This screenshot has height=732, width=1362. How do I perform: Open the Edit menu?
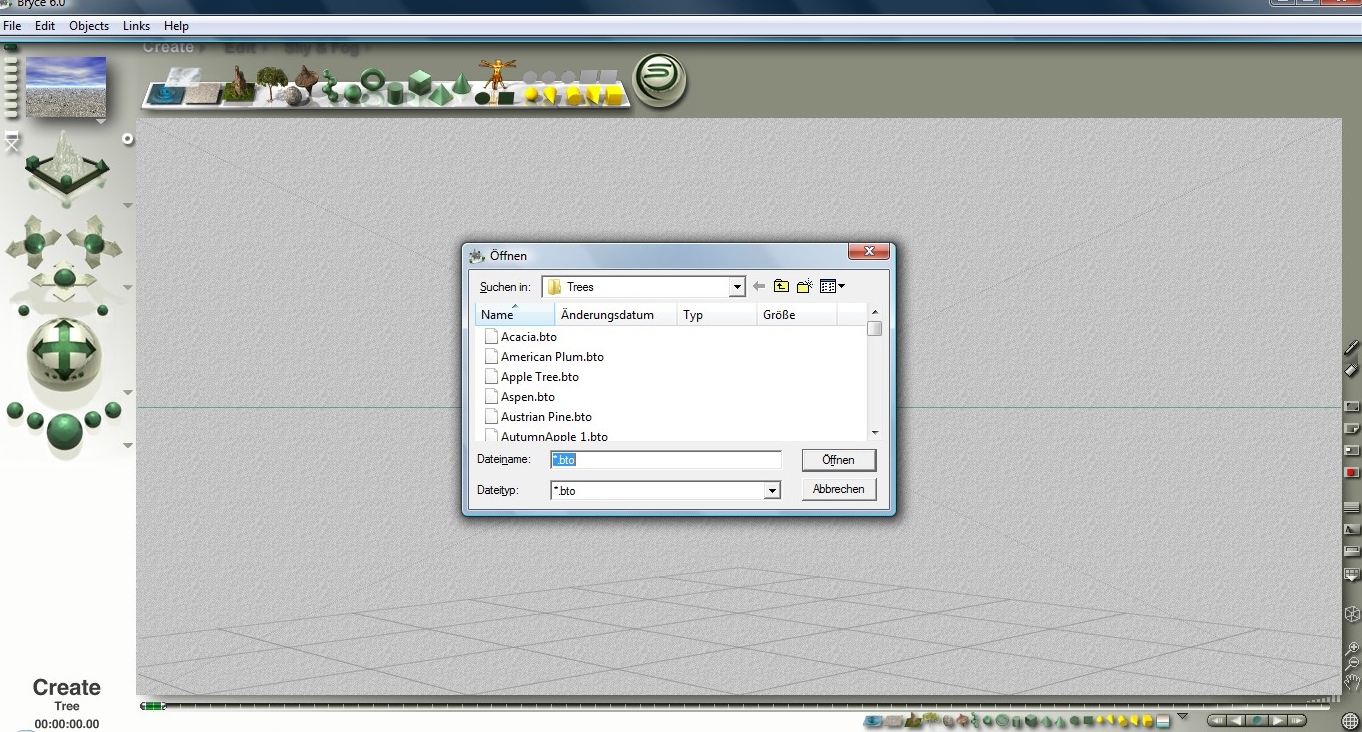pyautogui.click(x=45, y=26)
